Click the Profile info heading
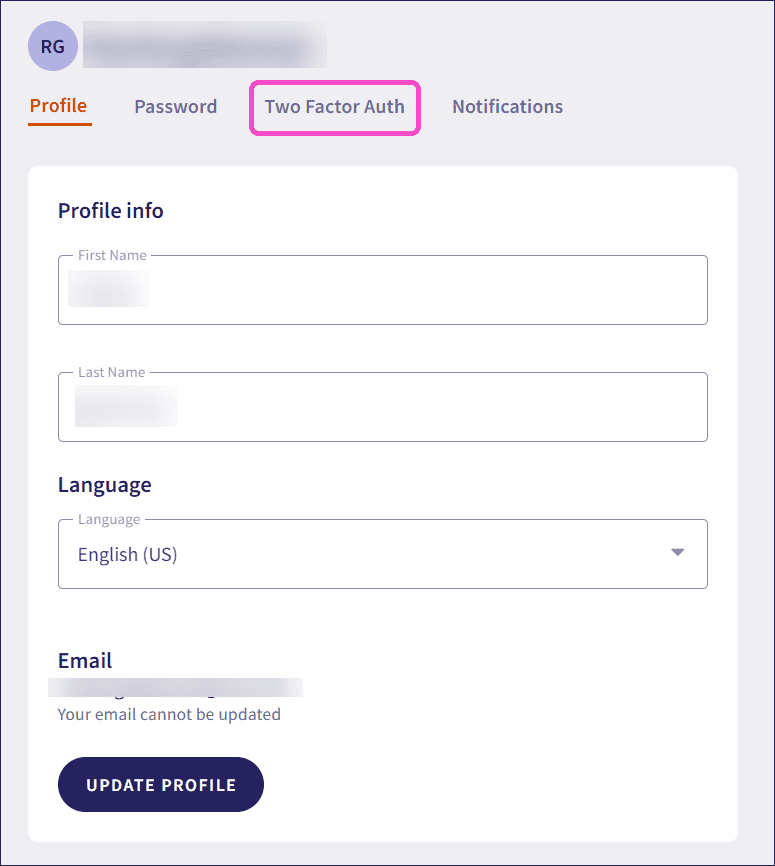 (x=110, y=210)
